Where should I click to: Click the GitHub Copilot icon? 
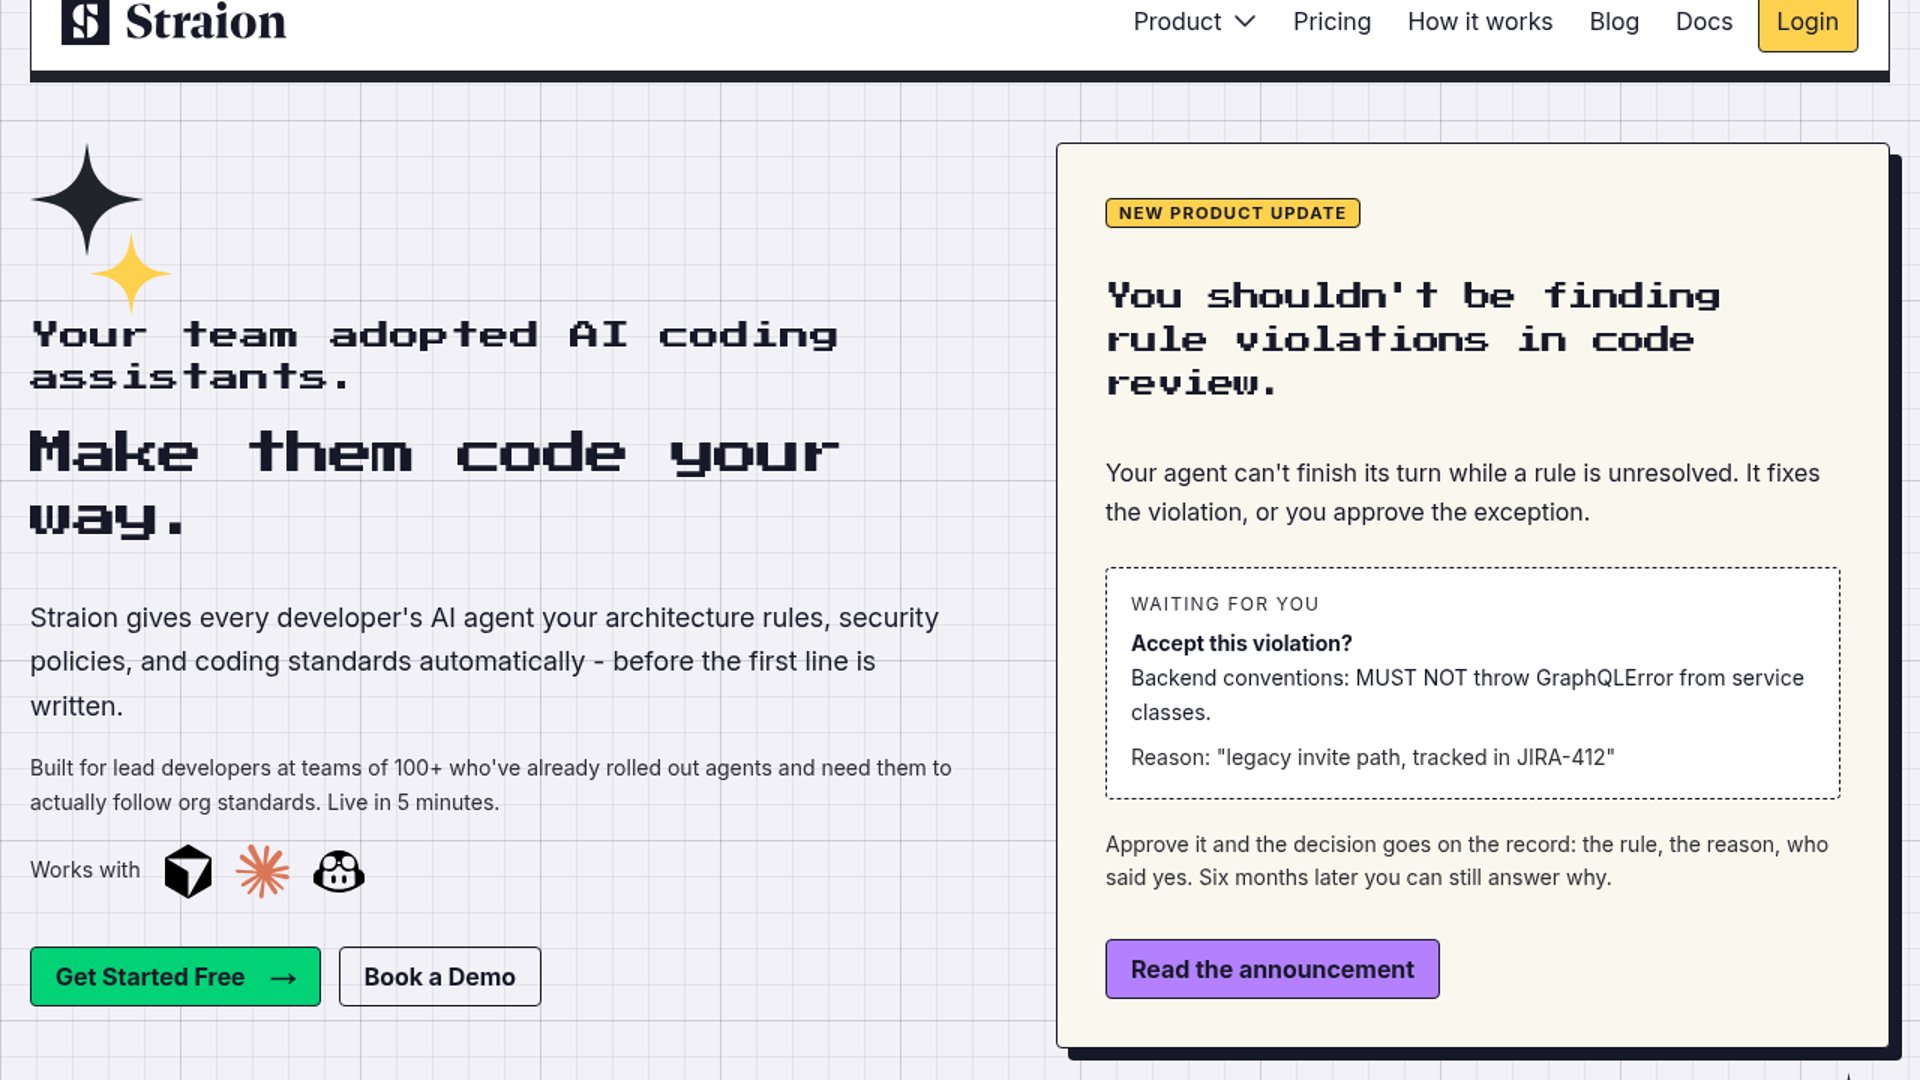coord(339,871)
